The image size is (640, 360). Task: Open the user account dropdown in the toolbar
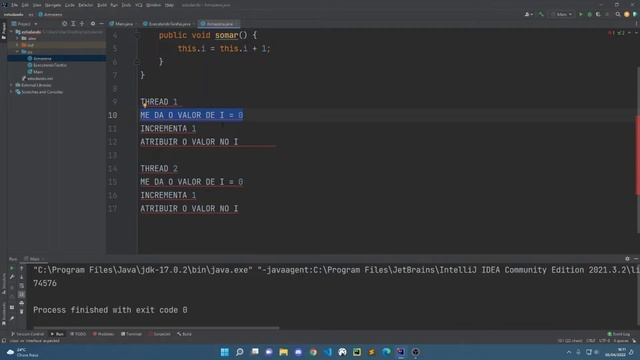pyautogui.click(x=529, y=14)
